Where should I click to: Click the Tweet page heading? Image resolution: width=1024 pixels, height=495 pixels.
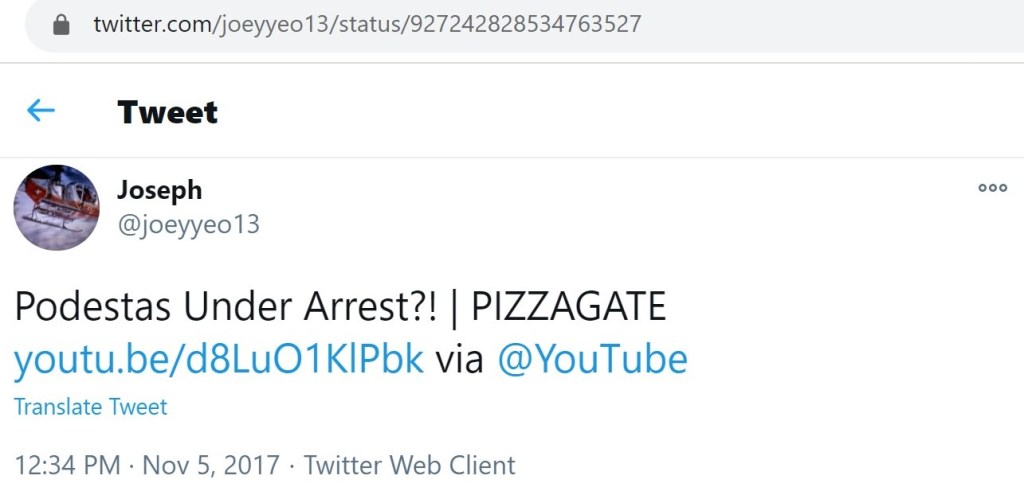167,111
